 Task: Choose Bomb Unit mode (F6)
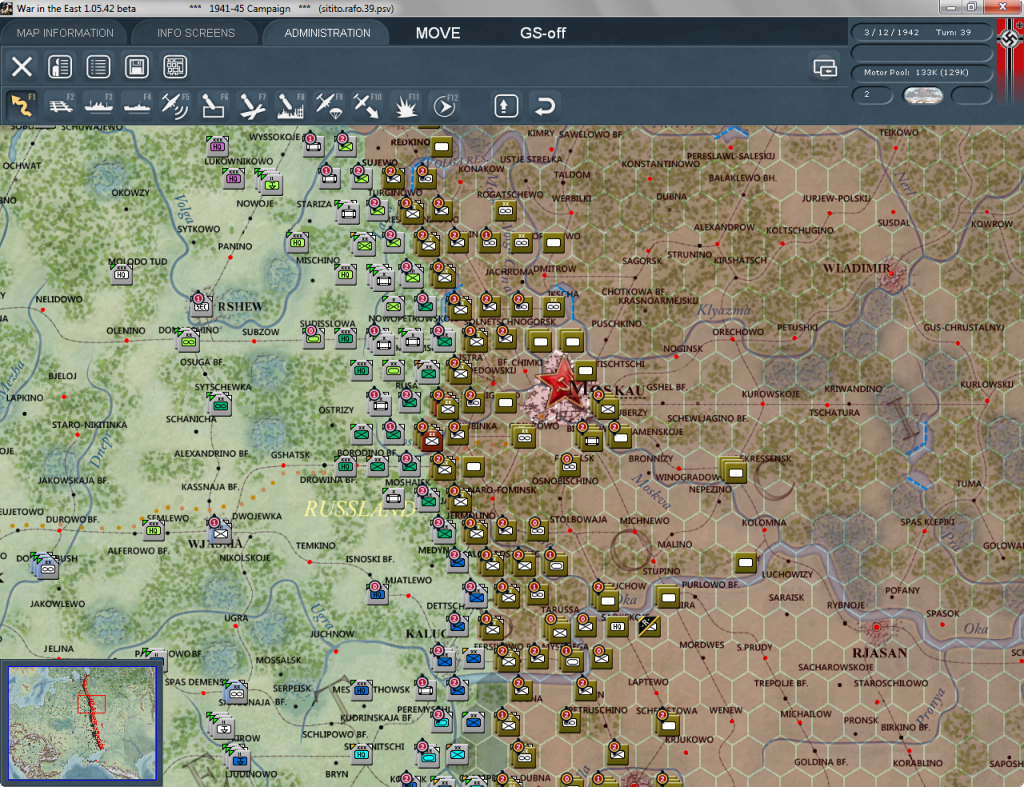[x=214, y=105]
